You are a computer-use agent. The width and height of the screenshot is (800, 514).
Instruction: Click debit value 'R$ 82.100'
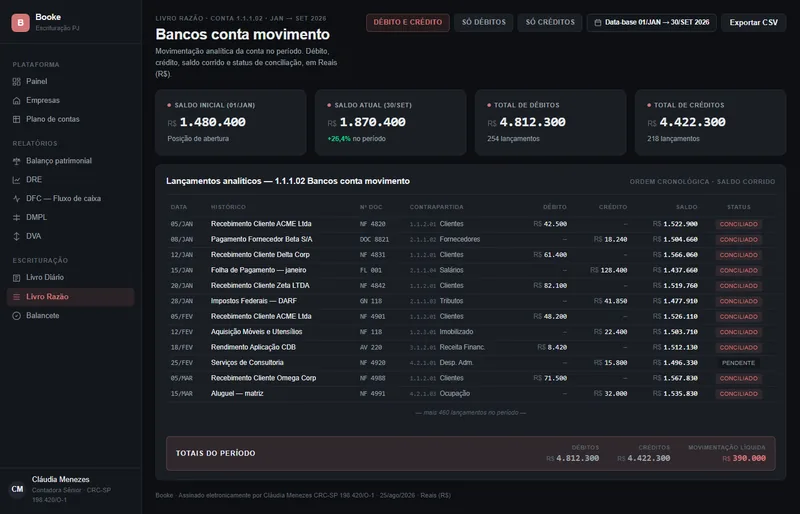click(x=550, y=286)
